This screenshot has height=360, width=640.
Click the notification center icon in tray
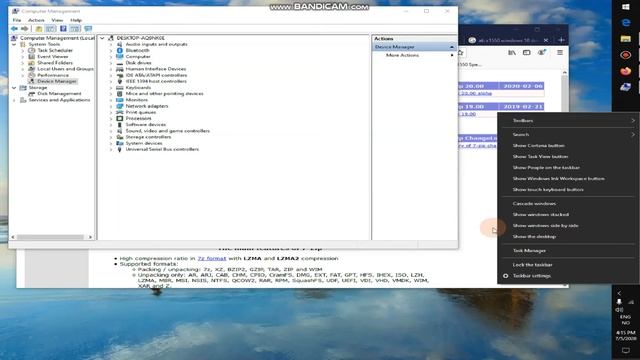point(626,350)
